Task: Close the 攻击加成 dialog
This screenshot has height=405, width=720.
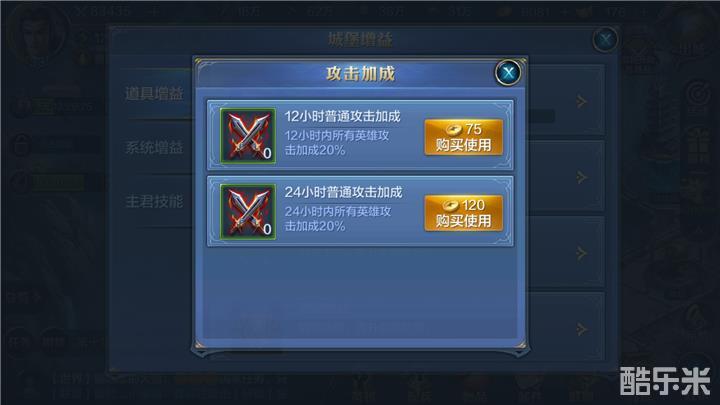Action: coord(508,73)
